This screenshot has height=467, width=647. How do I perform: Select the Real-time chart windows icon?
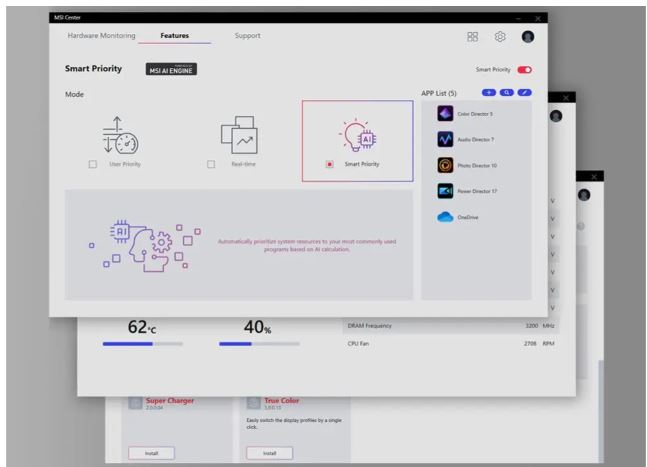tap(239, 135)
